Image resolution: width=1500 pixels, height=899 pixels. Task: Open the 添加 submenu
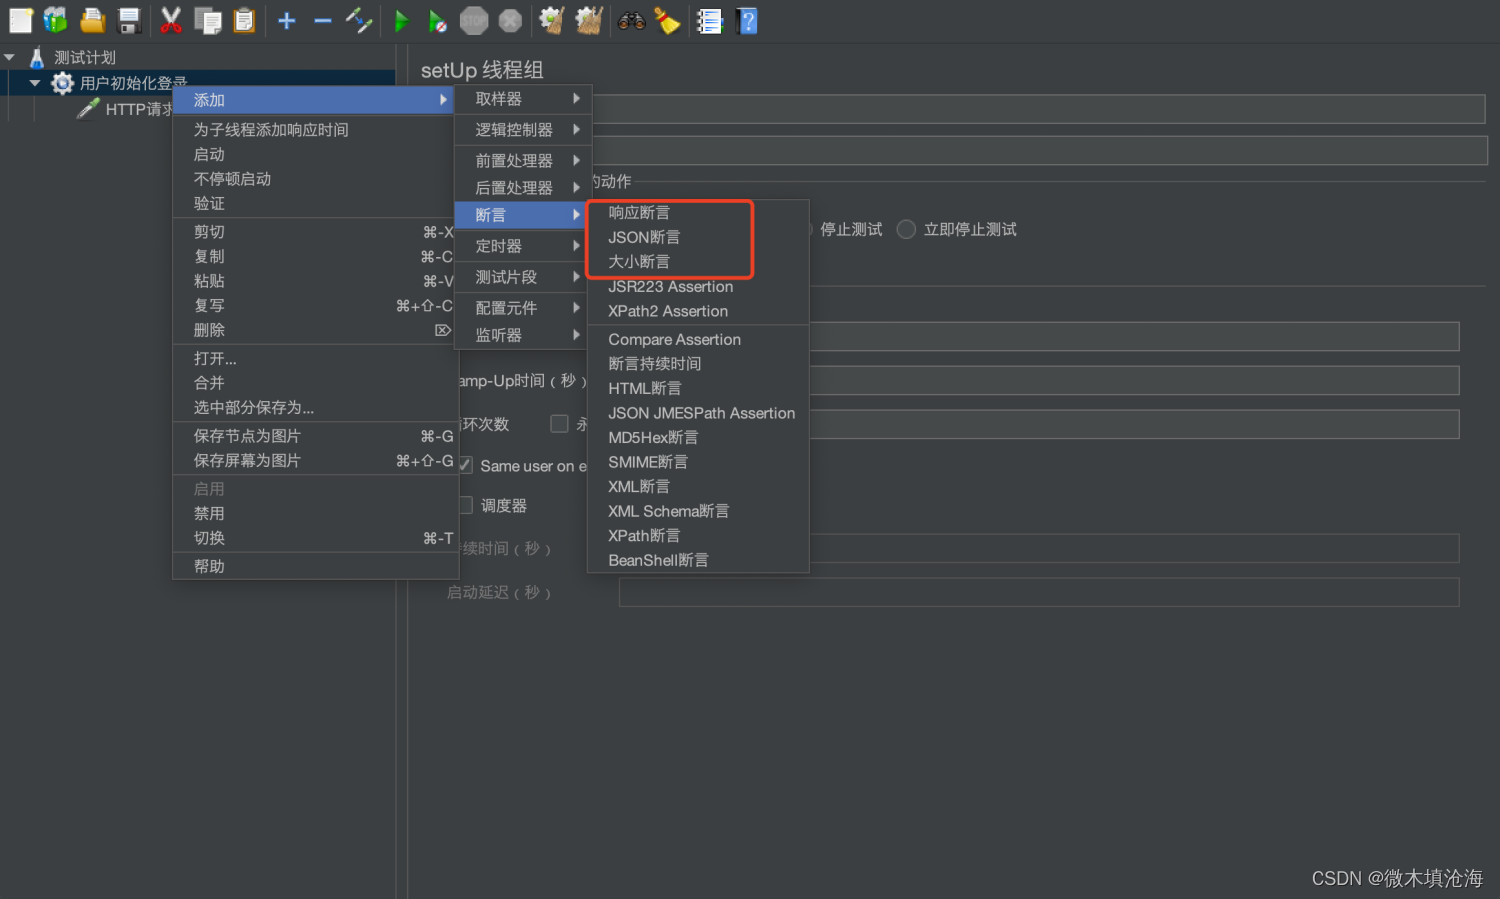[x=314, y=100]
